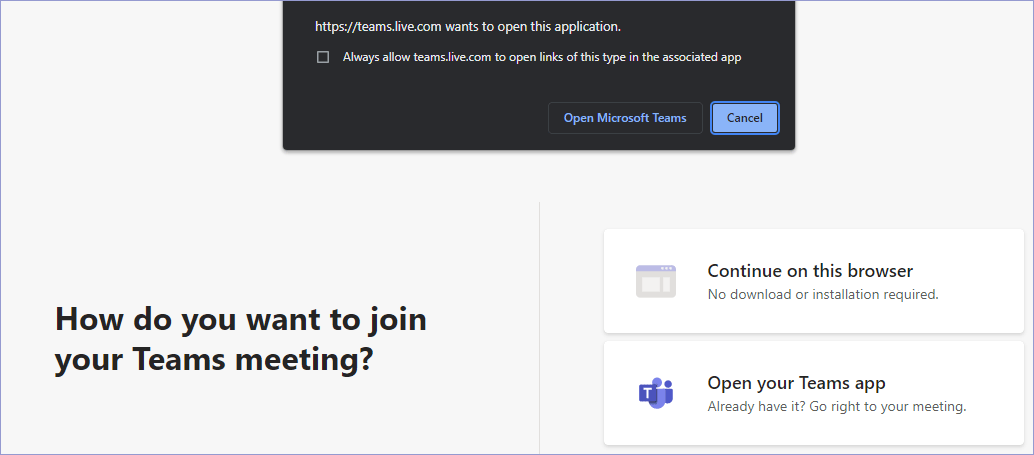Click 'No download or installation required.' text
The image size is (1034, 455).
822,294
